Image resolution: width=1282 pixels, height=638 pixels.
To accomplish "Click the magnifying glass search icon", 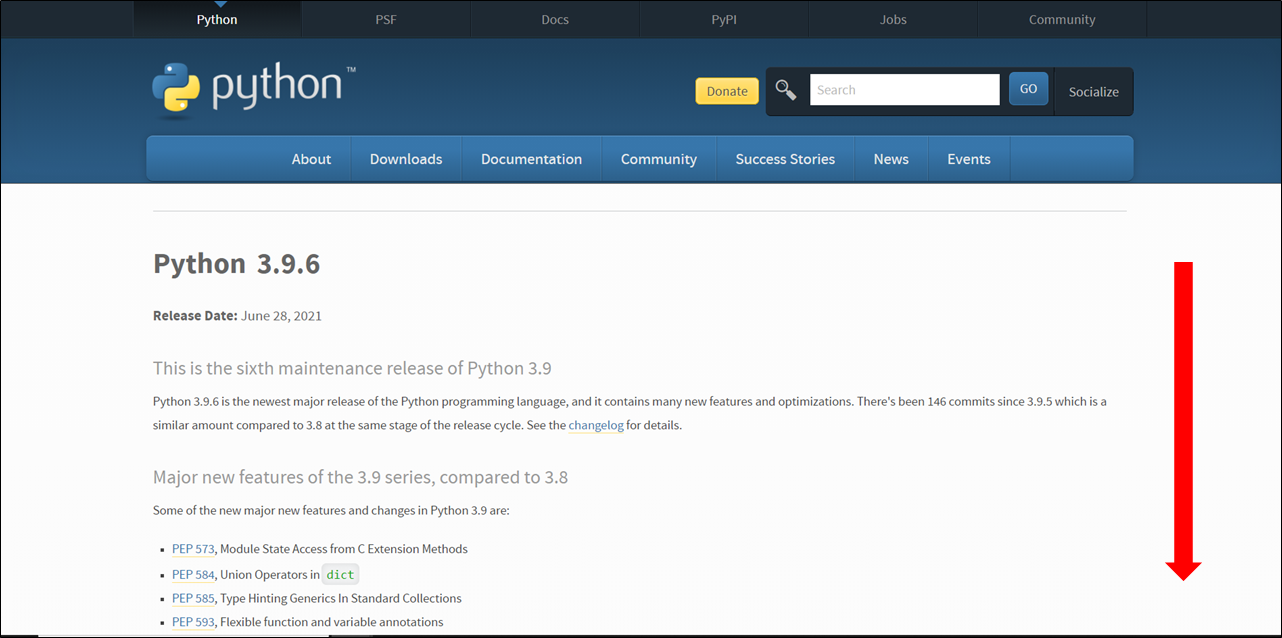I will point(786,90).
